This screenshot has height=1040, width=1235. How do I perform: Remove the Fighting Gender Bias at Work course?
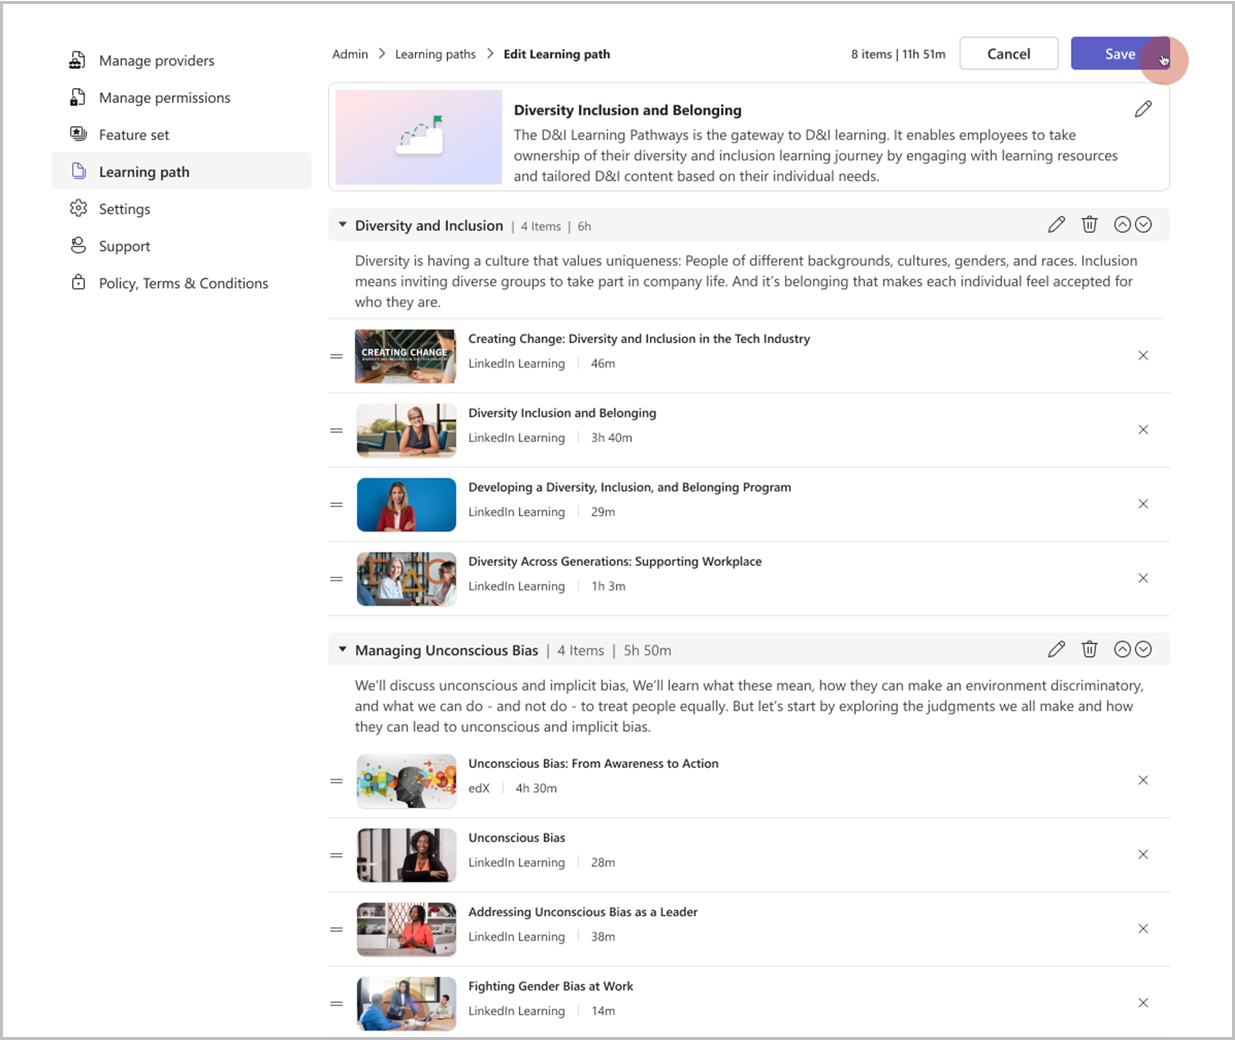pyautogui.click(x=1143, y=1002)
